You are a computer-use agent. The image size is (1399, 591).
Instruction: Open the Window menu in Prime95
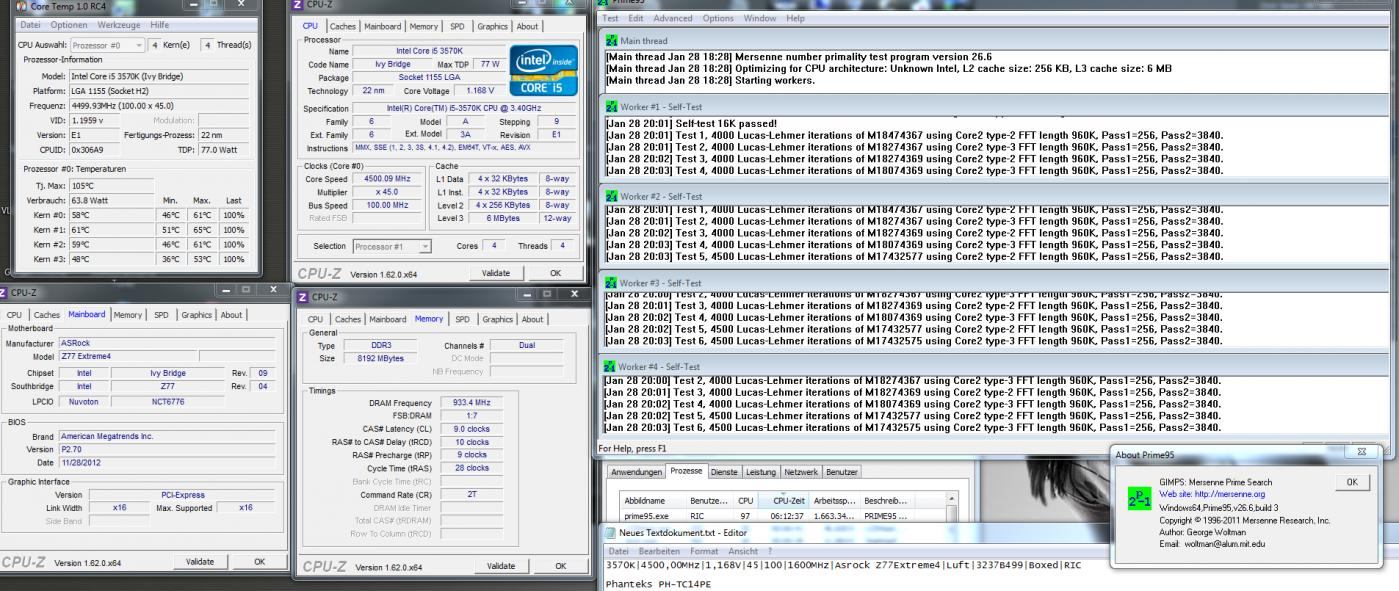[x=760, y=18]
